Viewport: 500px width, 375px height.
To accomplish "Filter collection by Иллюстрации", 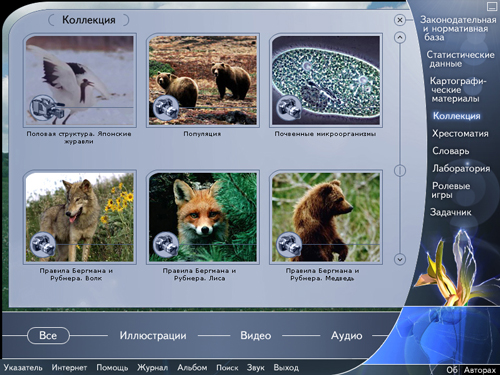I will point(153,335).
